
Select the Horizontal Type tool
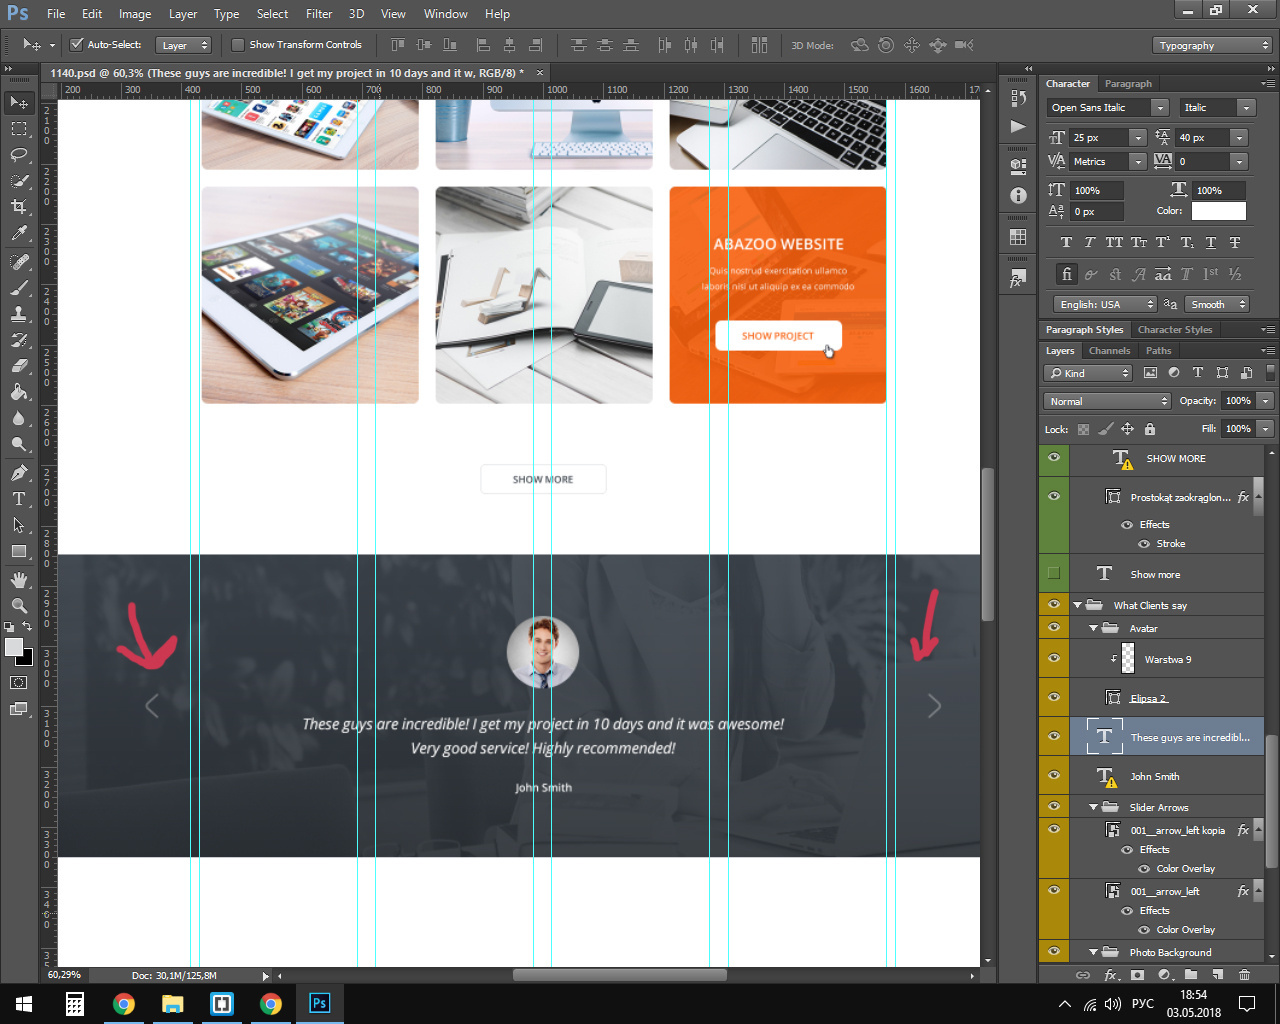(x=19, y=499)
